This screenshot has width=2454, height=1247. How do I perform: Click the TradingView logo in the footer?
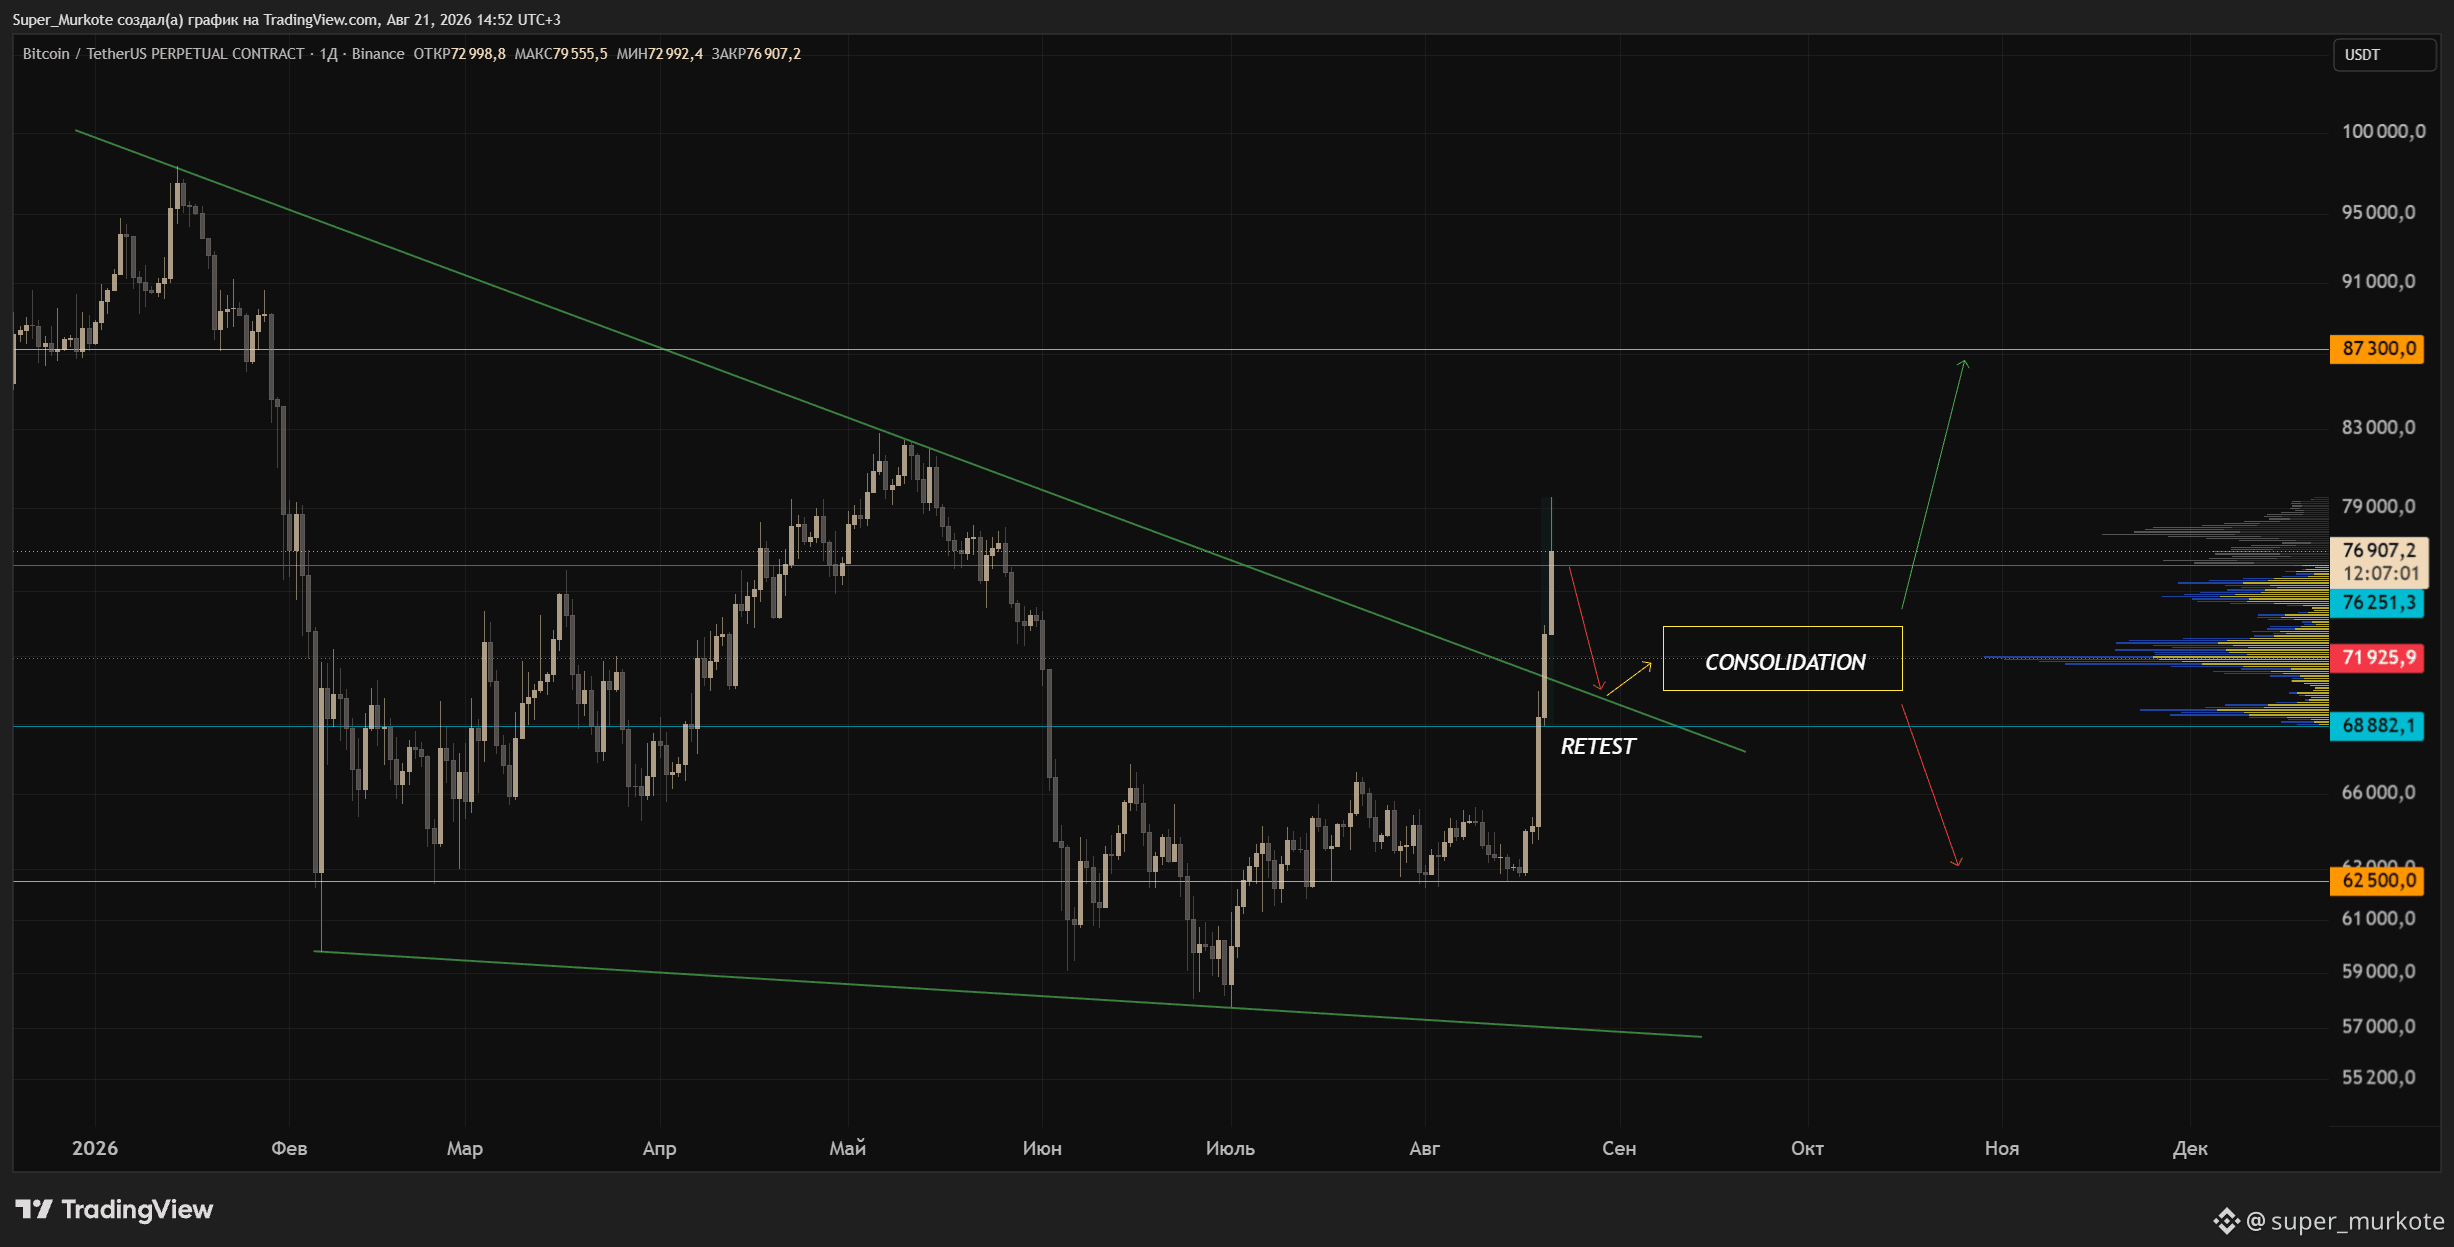114,1210
